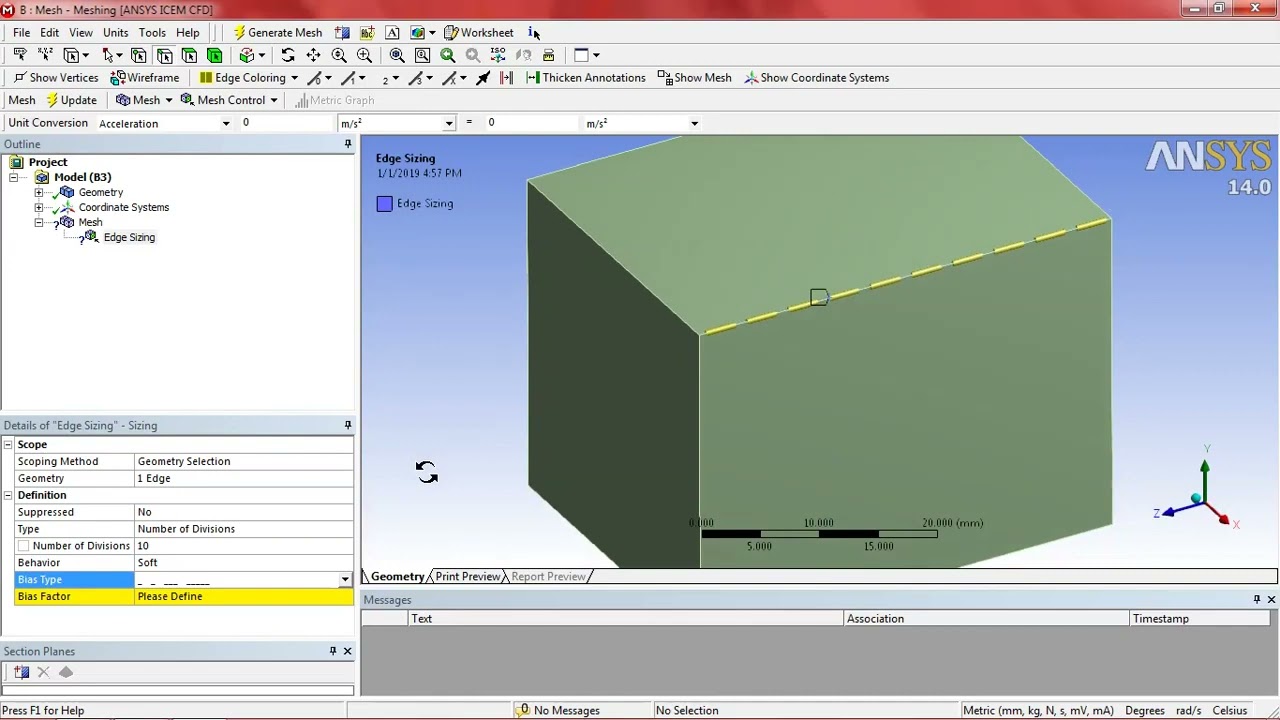Activate the Pan view tool
The image size is (1280, 720).
pyautogui.click(x=313, y=55)
